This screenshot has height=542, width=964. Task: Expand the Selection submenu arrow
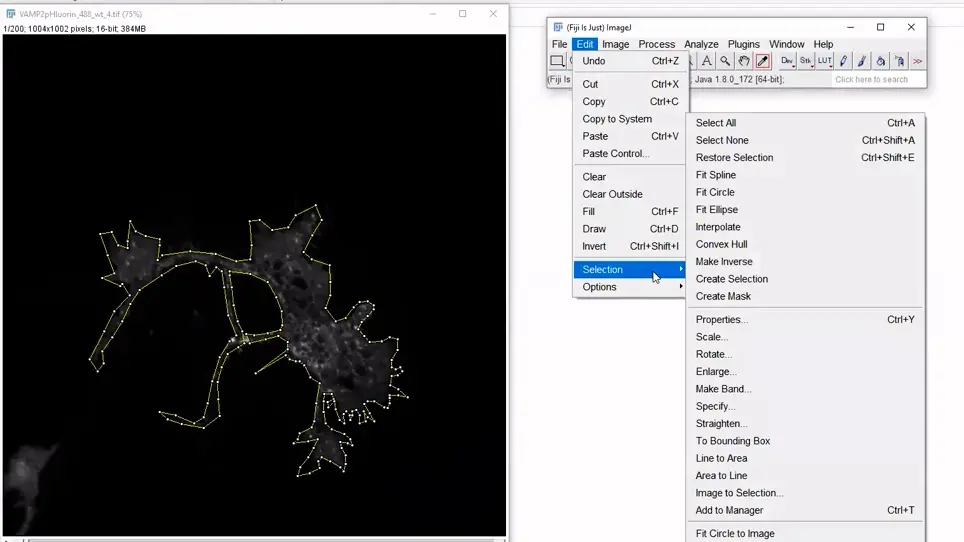681,269
